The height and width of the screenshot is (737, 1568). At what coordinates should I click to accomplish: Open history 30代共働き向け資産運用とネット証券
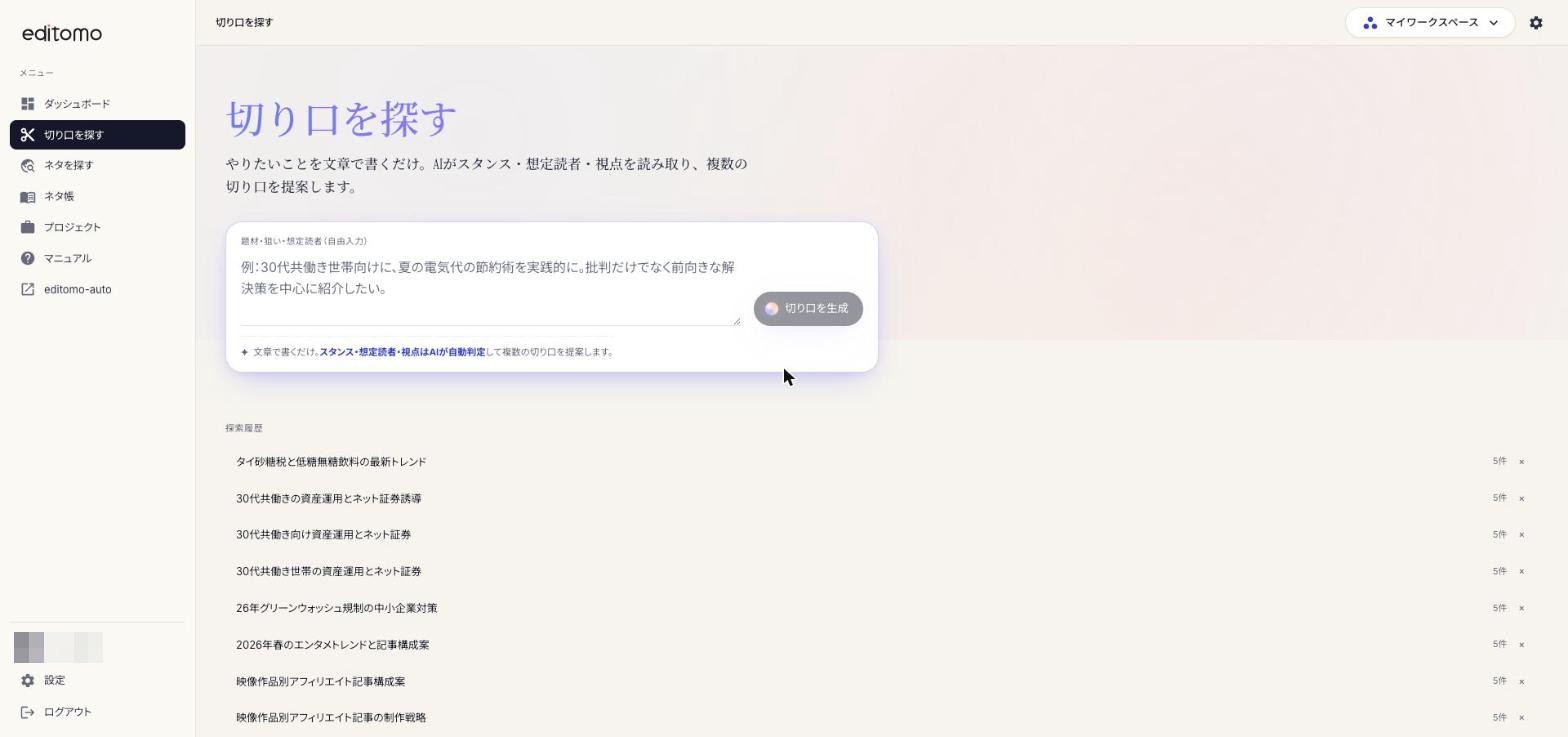tap(323, 535)
